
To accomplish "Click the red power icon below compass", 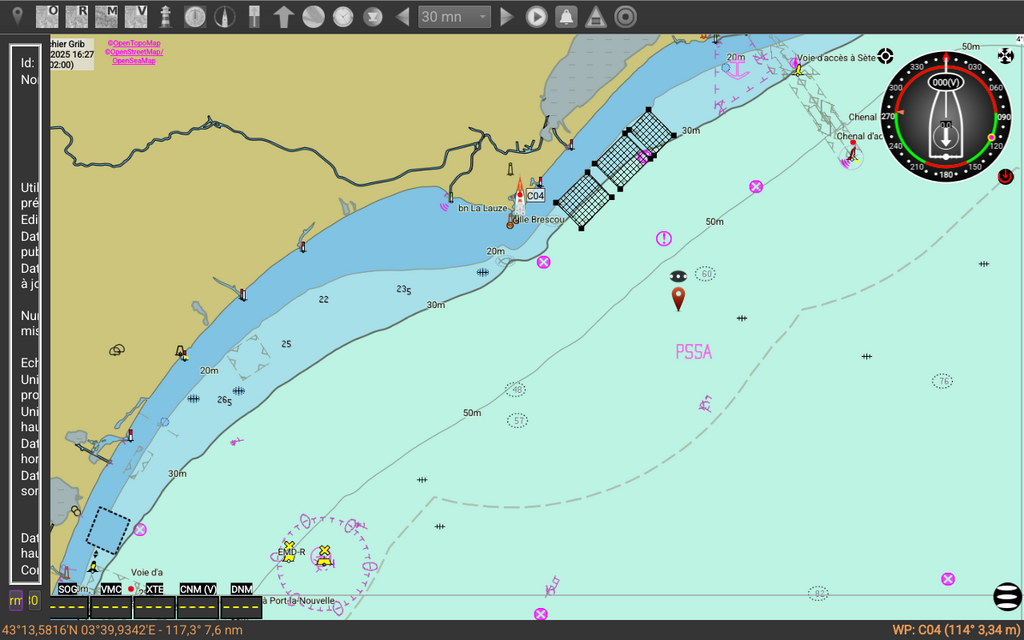I will pos(1006,176).
